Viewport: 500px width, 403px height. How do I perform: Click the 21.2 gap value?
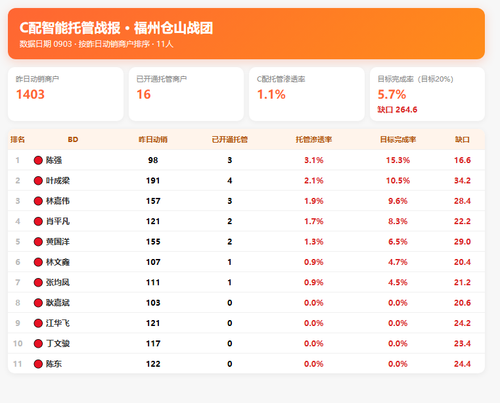pyautogui.click(x=462, y=282)
